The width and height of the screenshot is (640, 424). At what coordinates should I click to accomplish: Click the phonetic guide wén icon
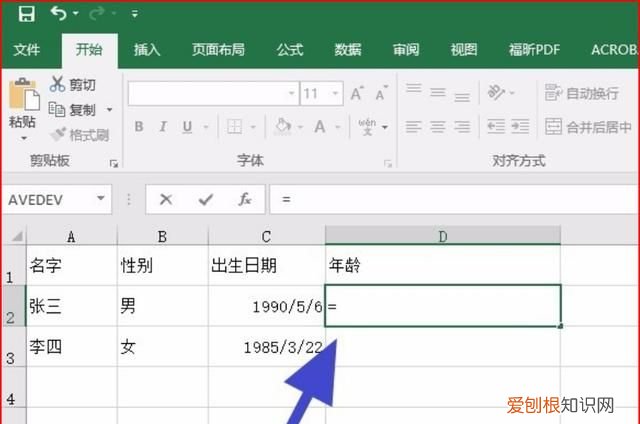pyautogui.click(x=367, y=127)
